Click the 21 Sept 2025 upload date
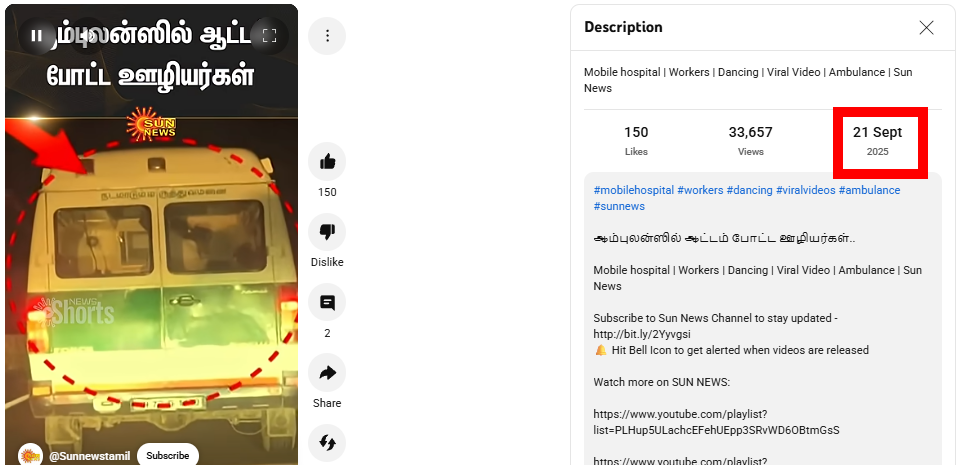Screen dimensions: 963x465 878,141
